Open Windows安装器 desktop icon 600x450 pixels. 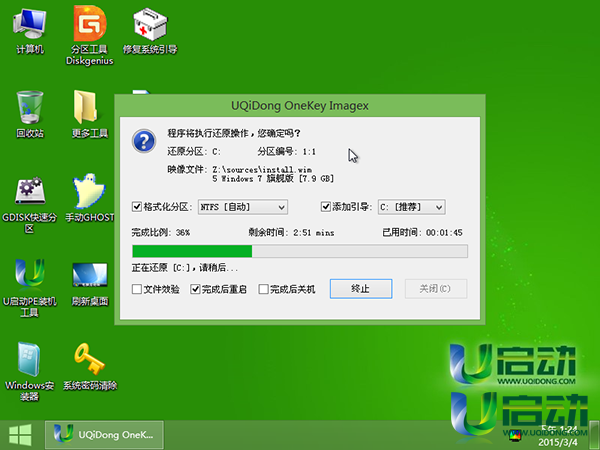pyautogui.click(x=29, y=371)
